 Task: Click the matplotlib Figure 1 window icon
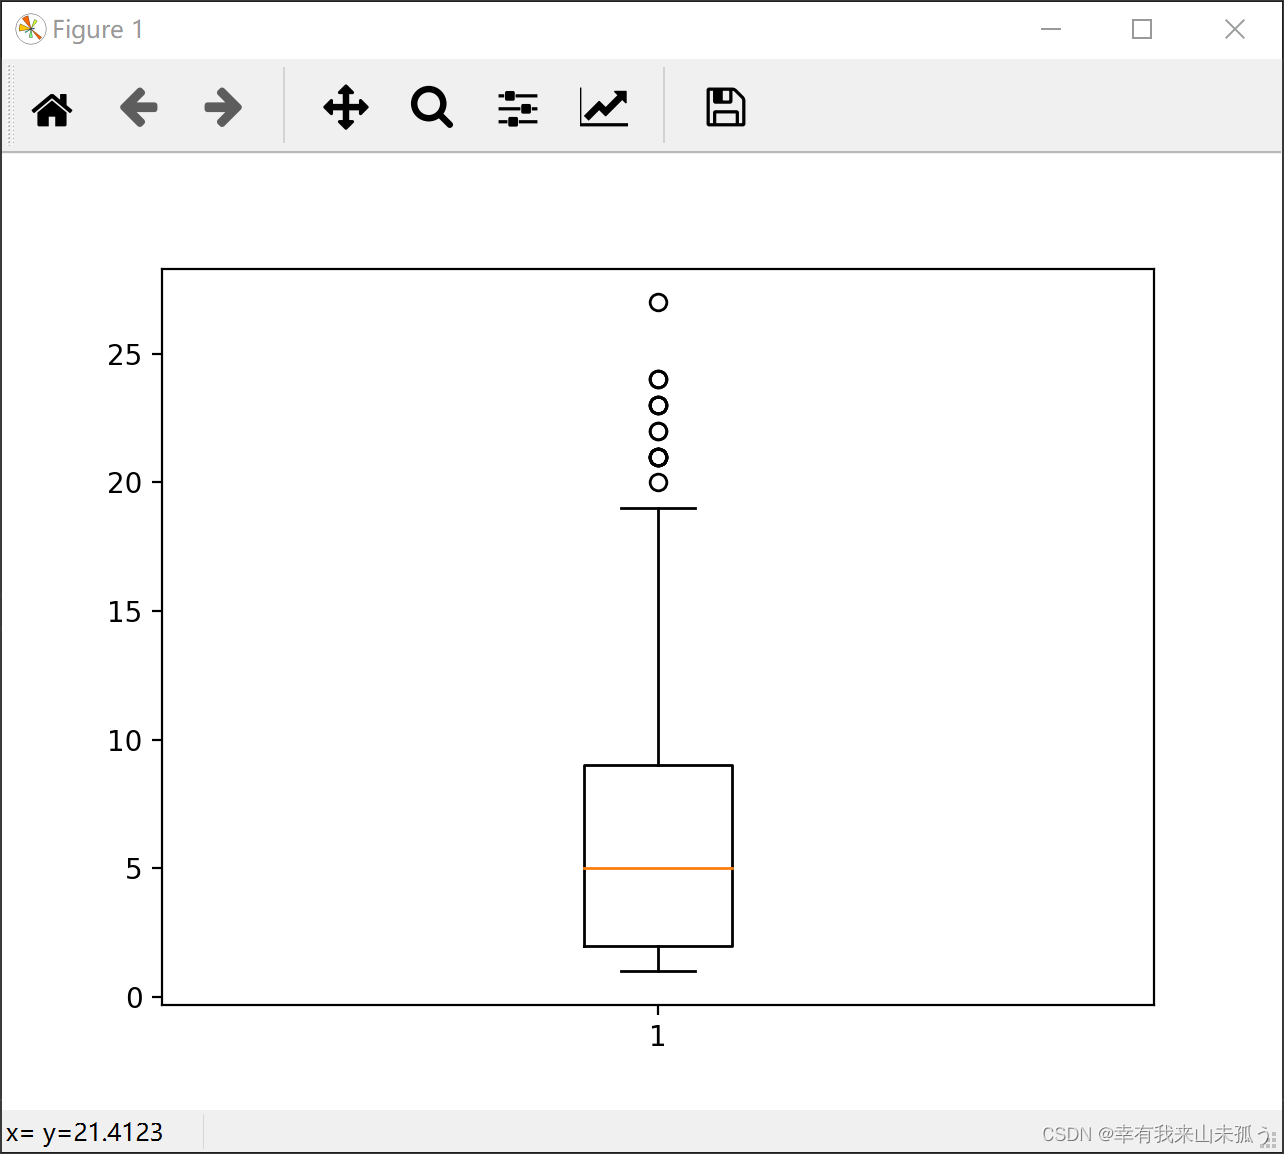[x=30, y=29]
